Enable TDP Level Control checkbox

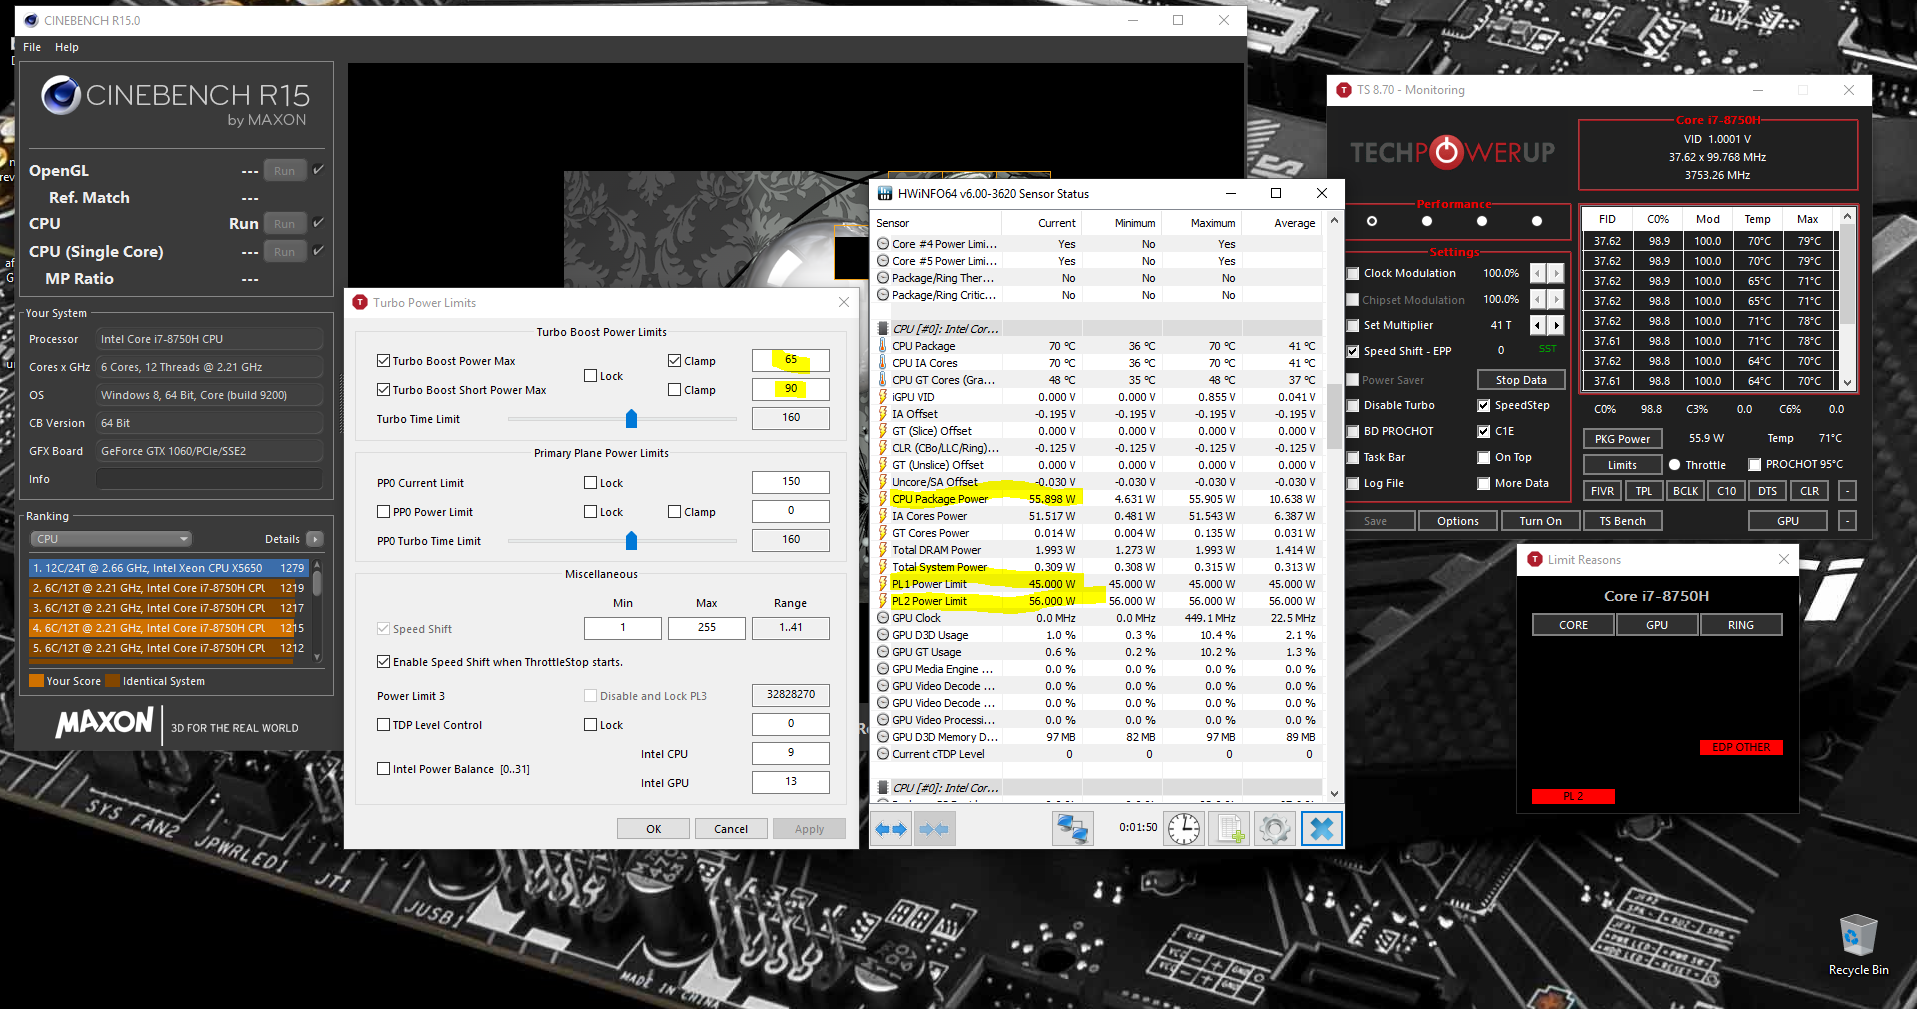click(x=383, y=725)
